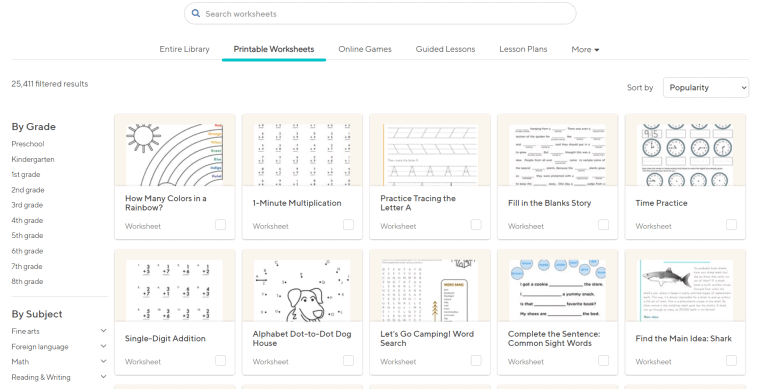Filter by 3rd grade

27,205
